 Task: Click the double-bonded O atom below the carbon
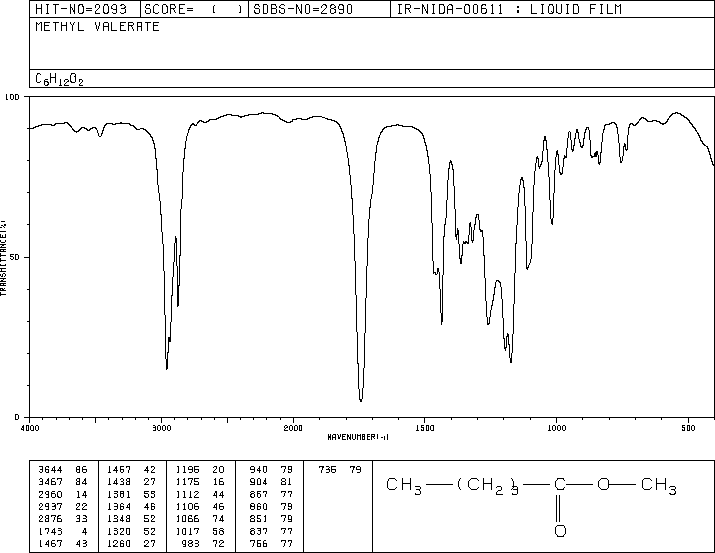coord(560,530)
